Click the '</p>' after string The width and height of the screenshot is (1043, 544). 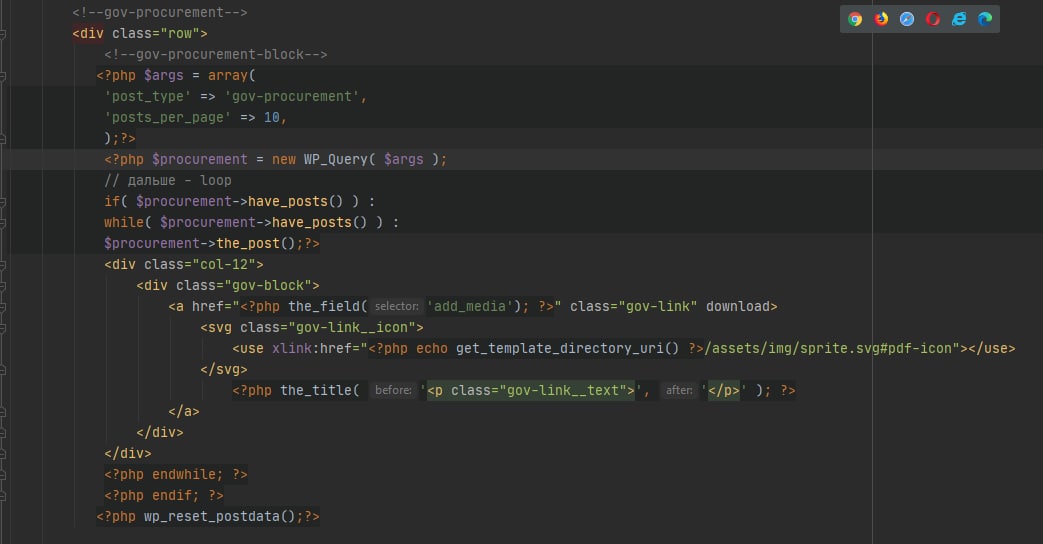[x=724, y=390]
